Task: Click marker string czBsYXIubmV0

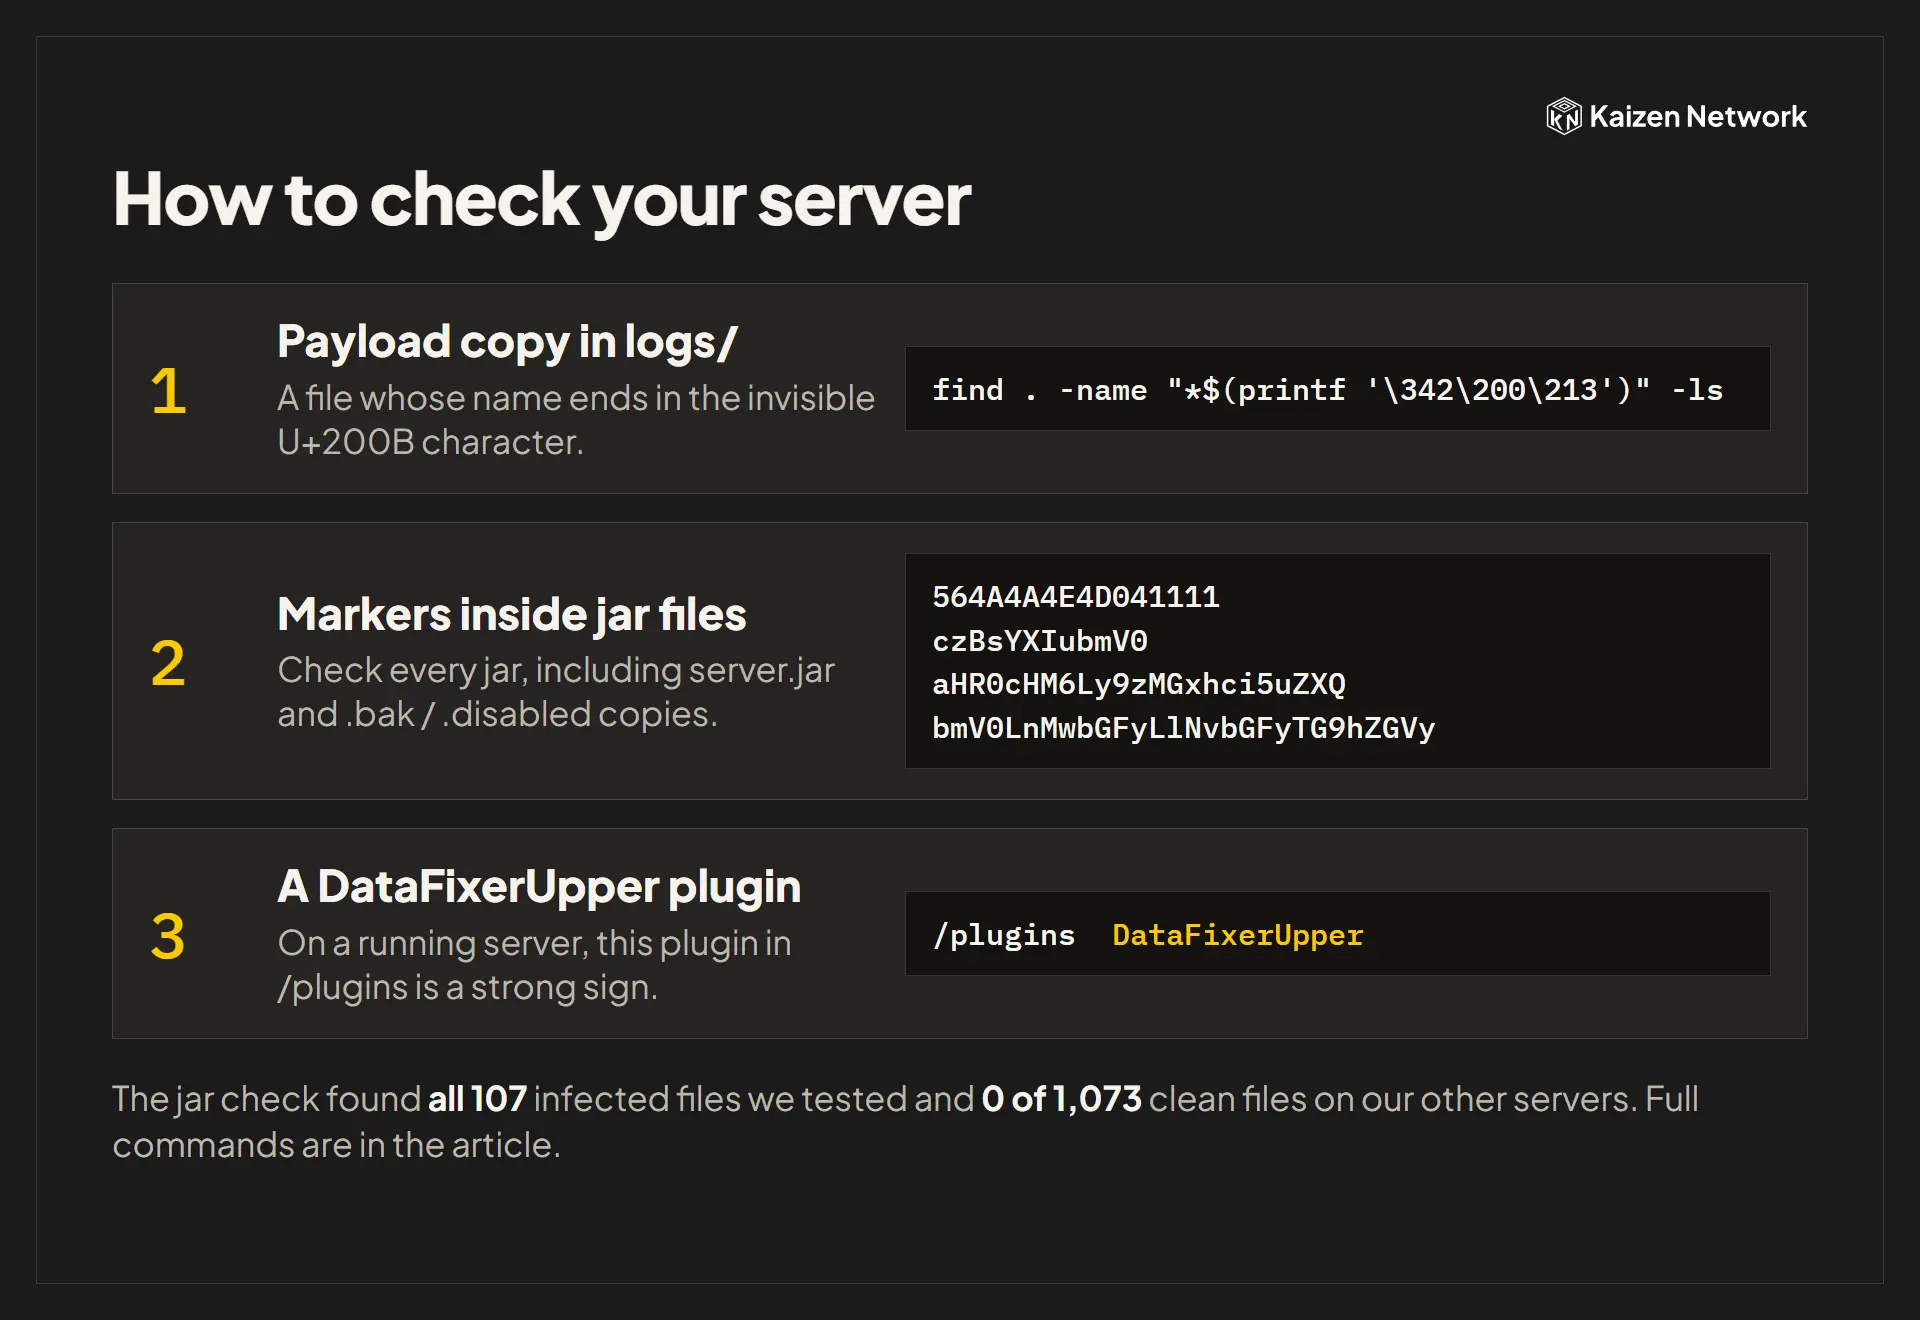Action: coord(1039,641)
